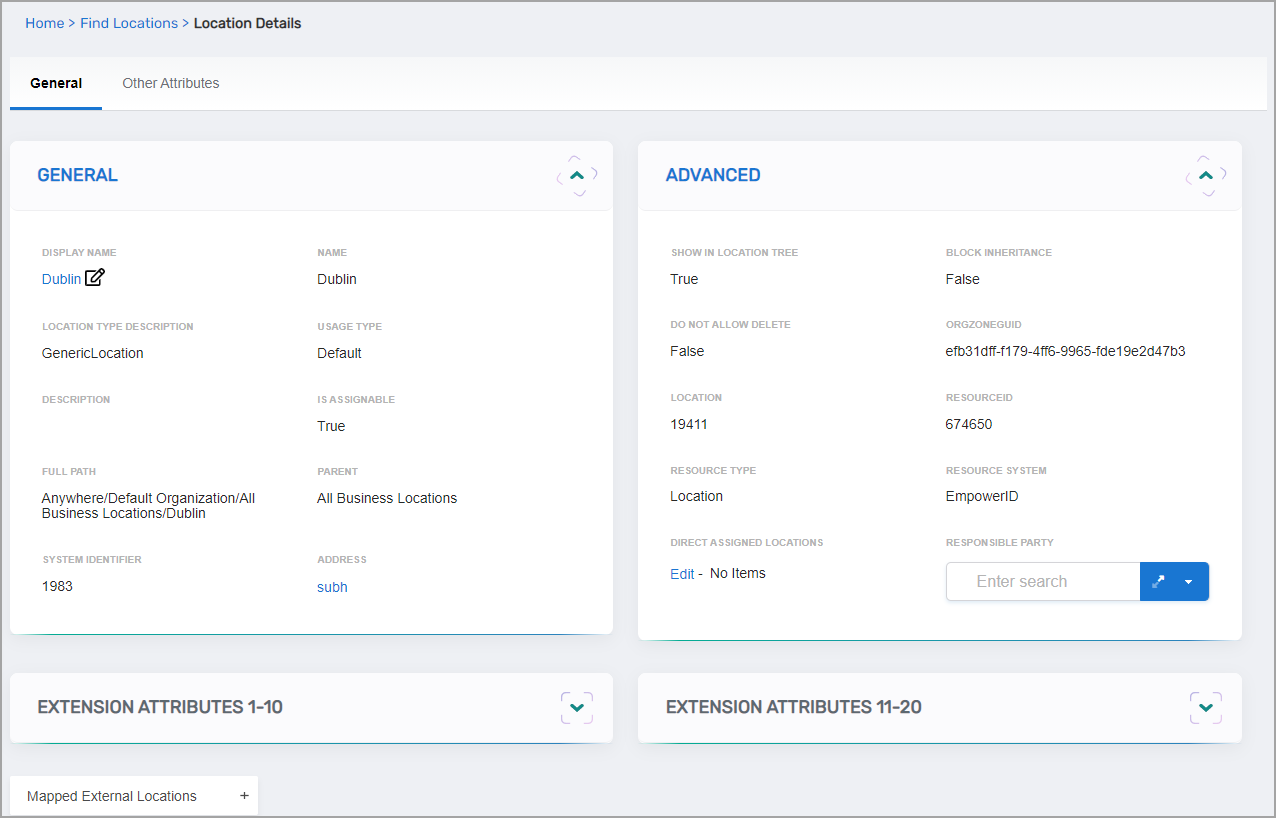Select the General tab
Image resolution: width=1276 pixels, height=818 pixels.
pyautogui.click(x=56, y=83)
